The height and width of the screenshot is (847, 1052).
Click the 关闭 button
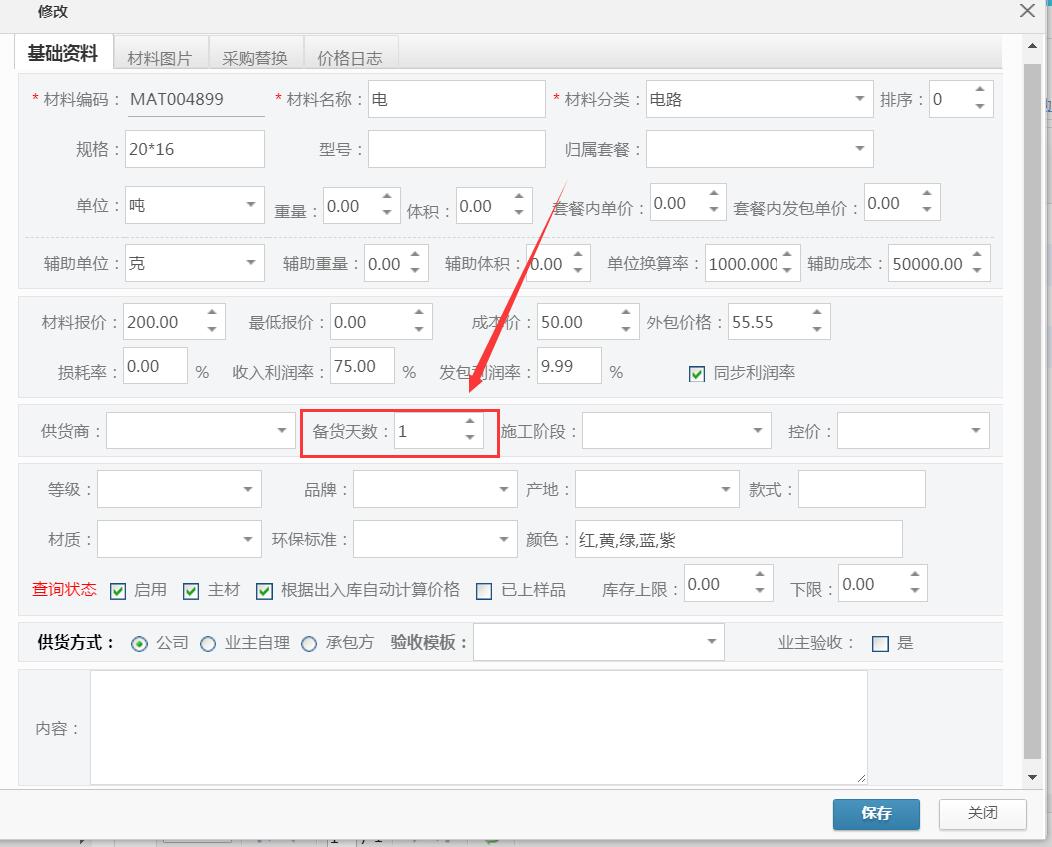point(982,813)
